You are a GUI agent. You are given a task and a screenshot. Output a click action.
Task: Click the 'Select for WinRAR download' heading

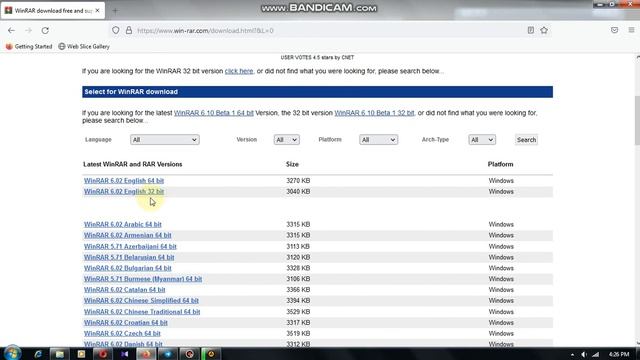[131, 92]
